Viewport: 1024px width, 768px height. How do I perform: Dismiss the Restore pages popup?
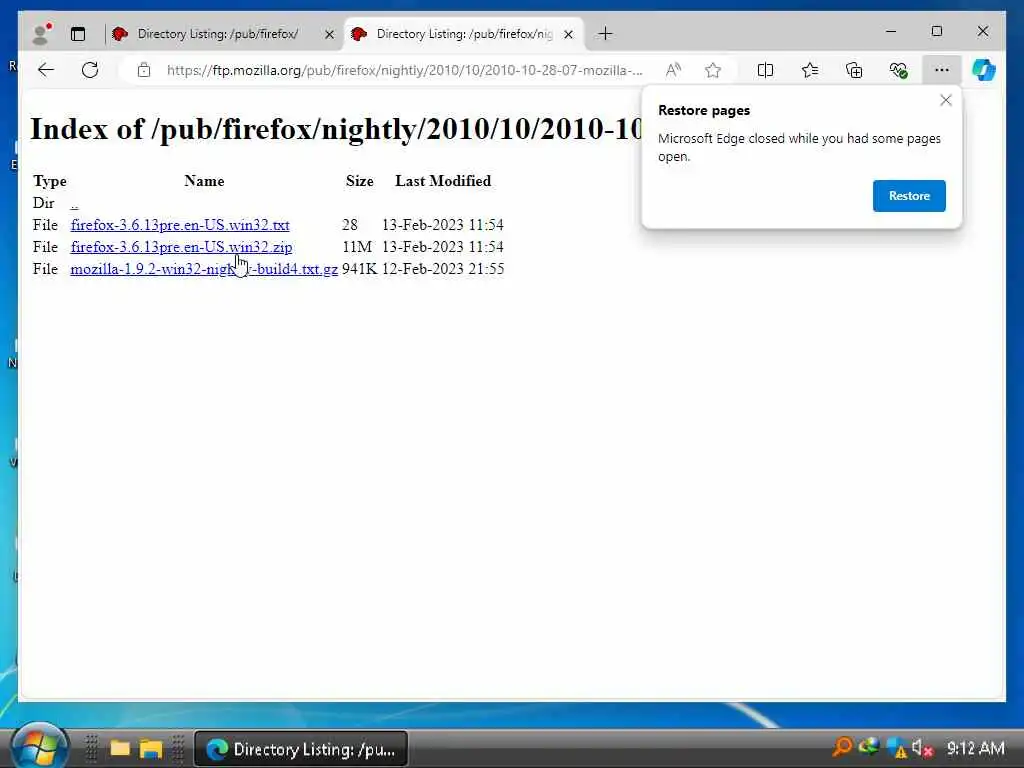[946, 100]
